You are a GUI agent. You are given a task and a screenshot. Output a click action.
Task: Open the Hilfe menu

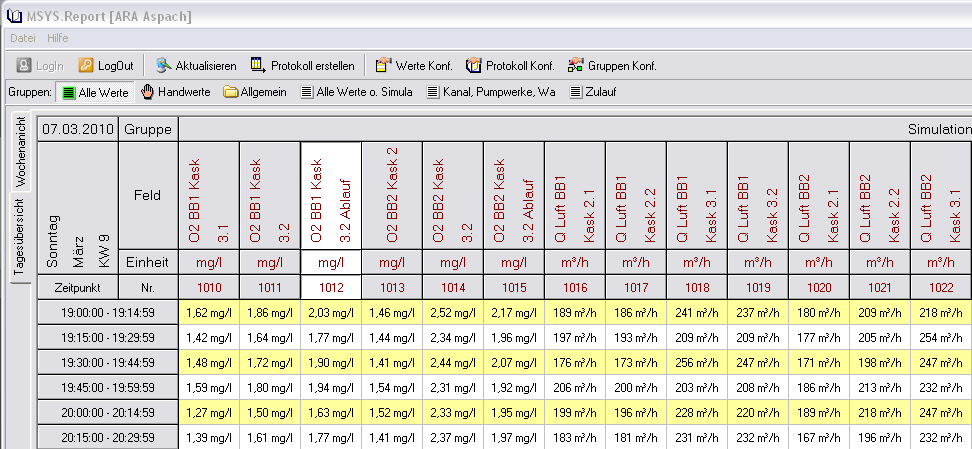[x=58, y=38]
